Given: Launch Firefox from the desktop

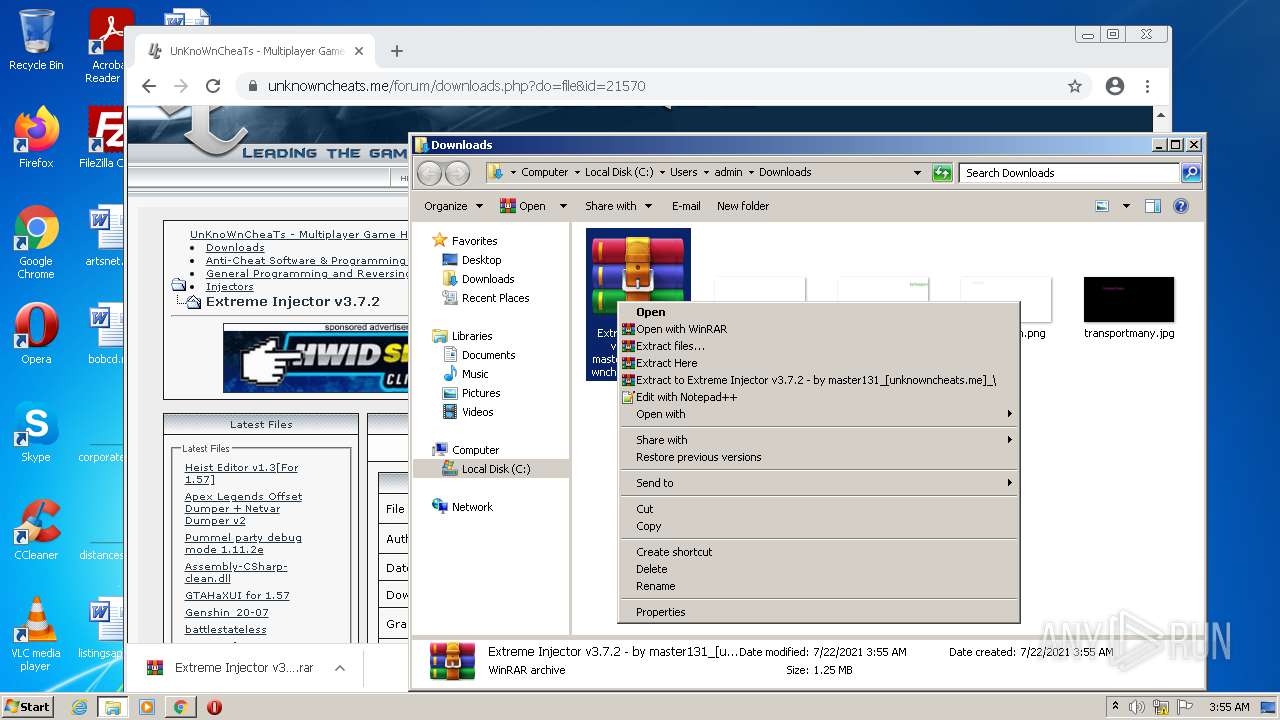Looking at the screenshot, I should click(36, 138).
